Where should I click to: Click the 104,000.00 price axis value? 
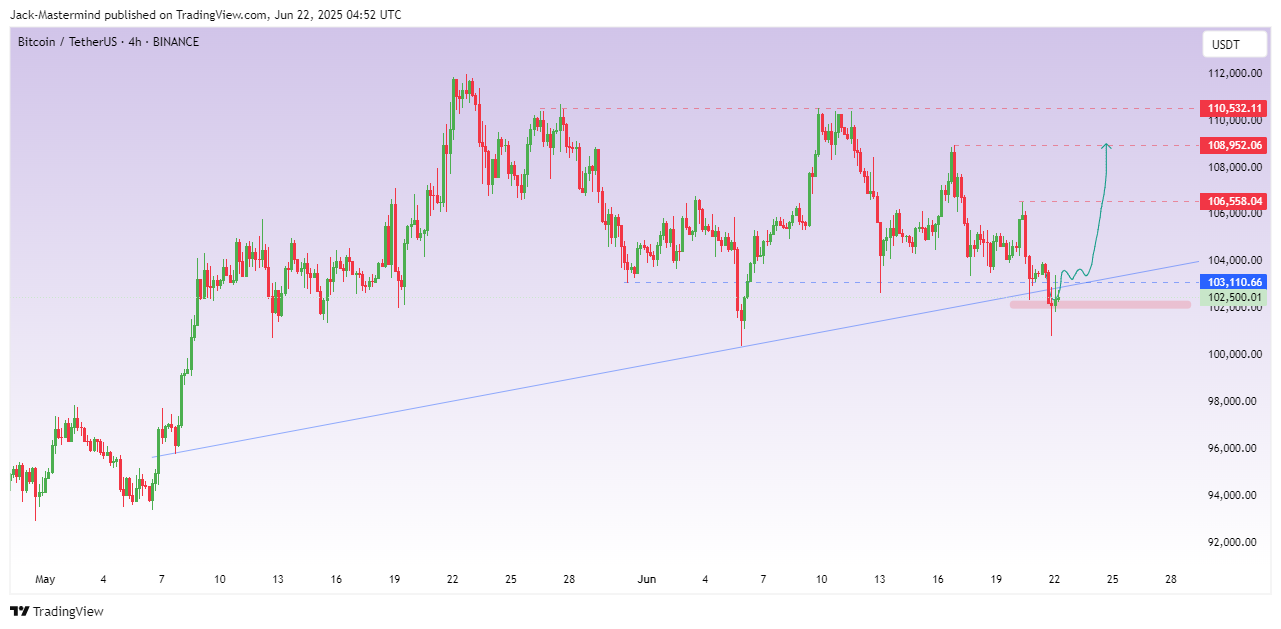pos(1236,261)
